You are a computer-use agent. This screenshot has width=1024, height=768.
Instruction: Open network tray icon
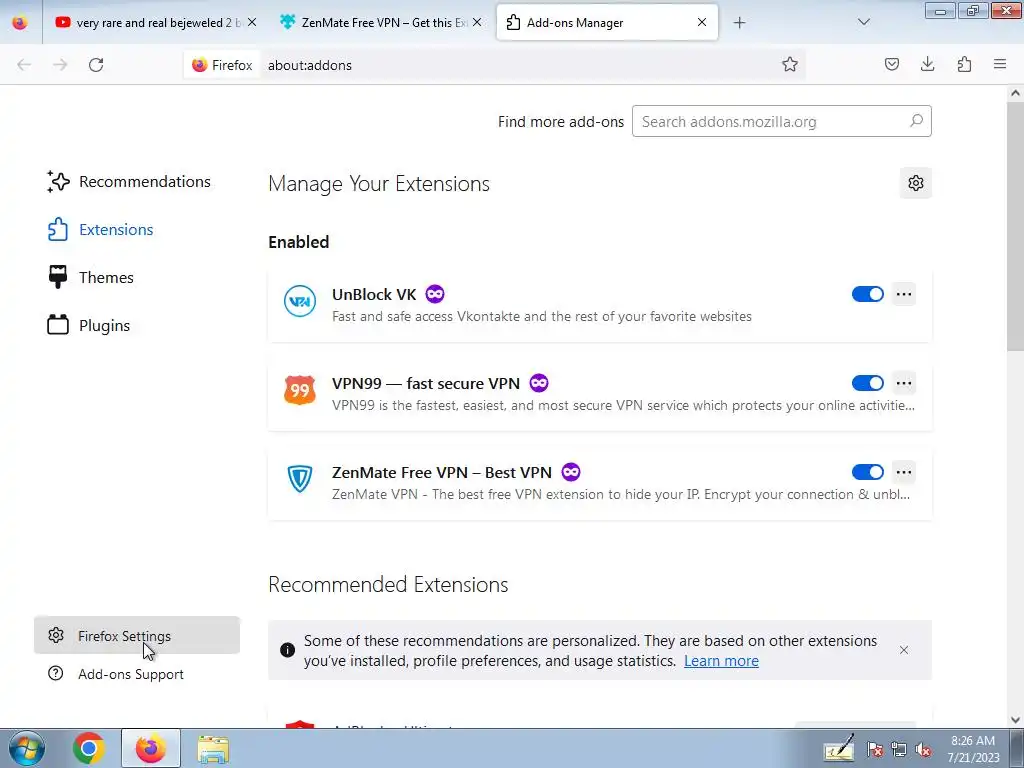[899, 749]
